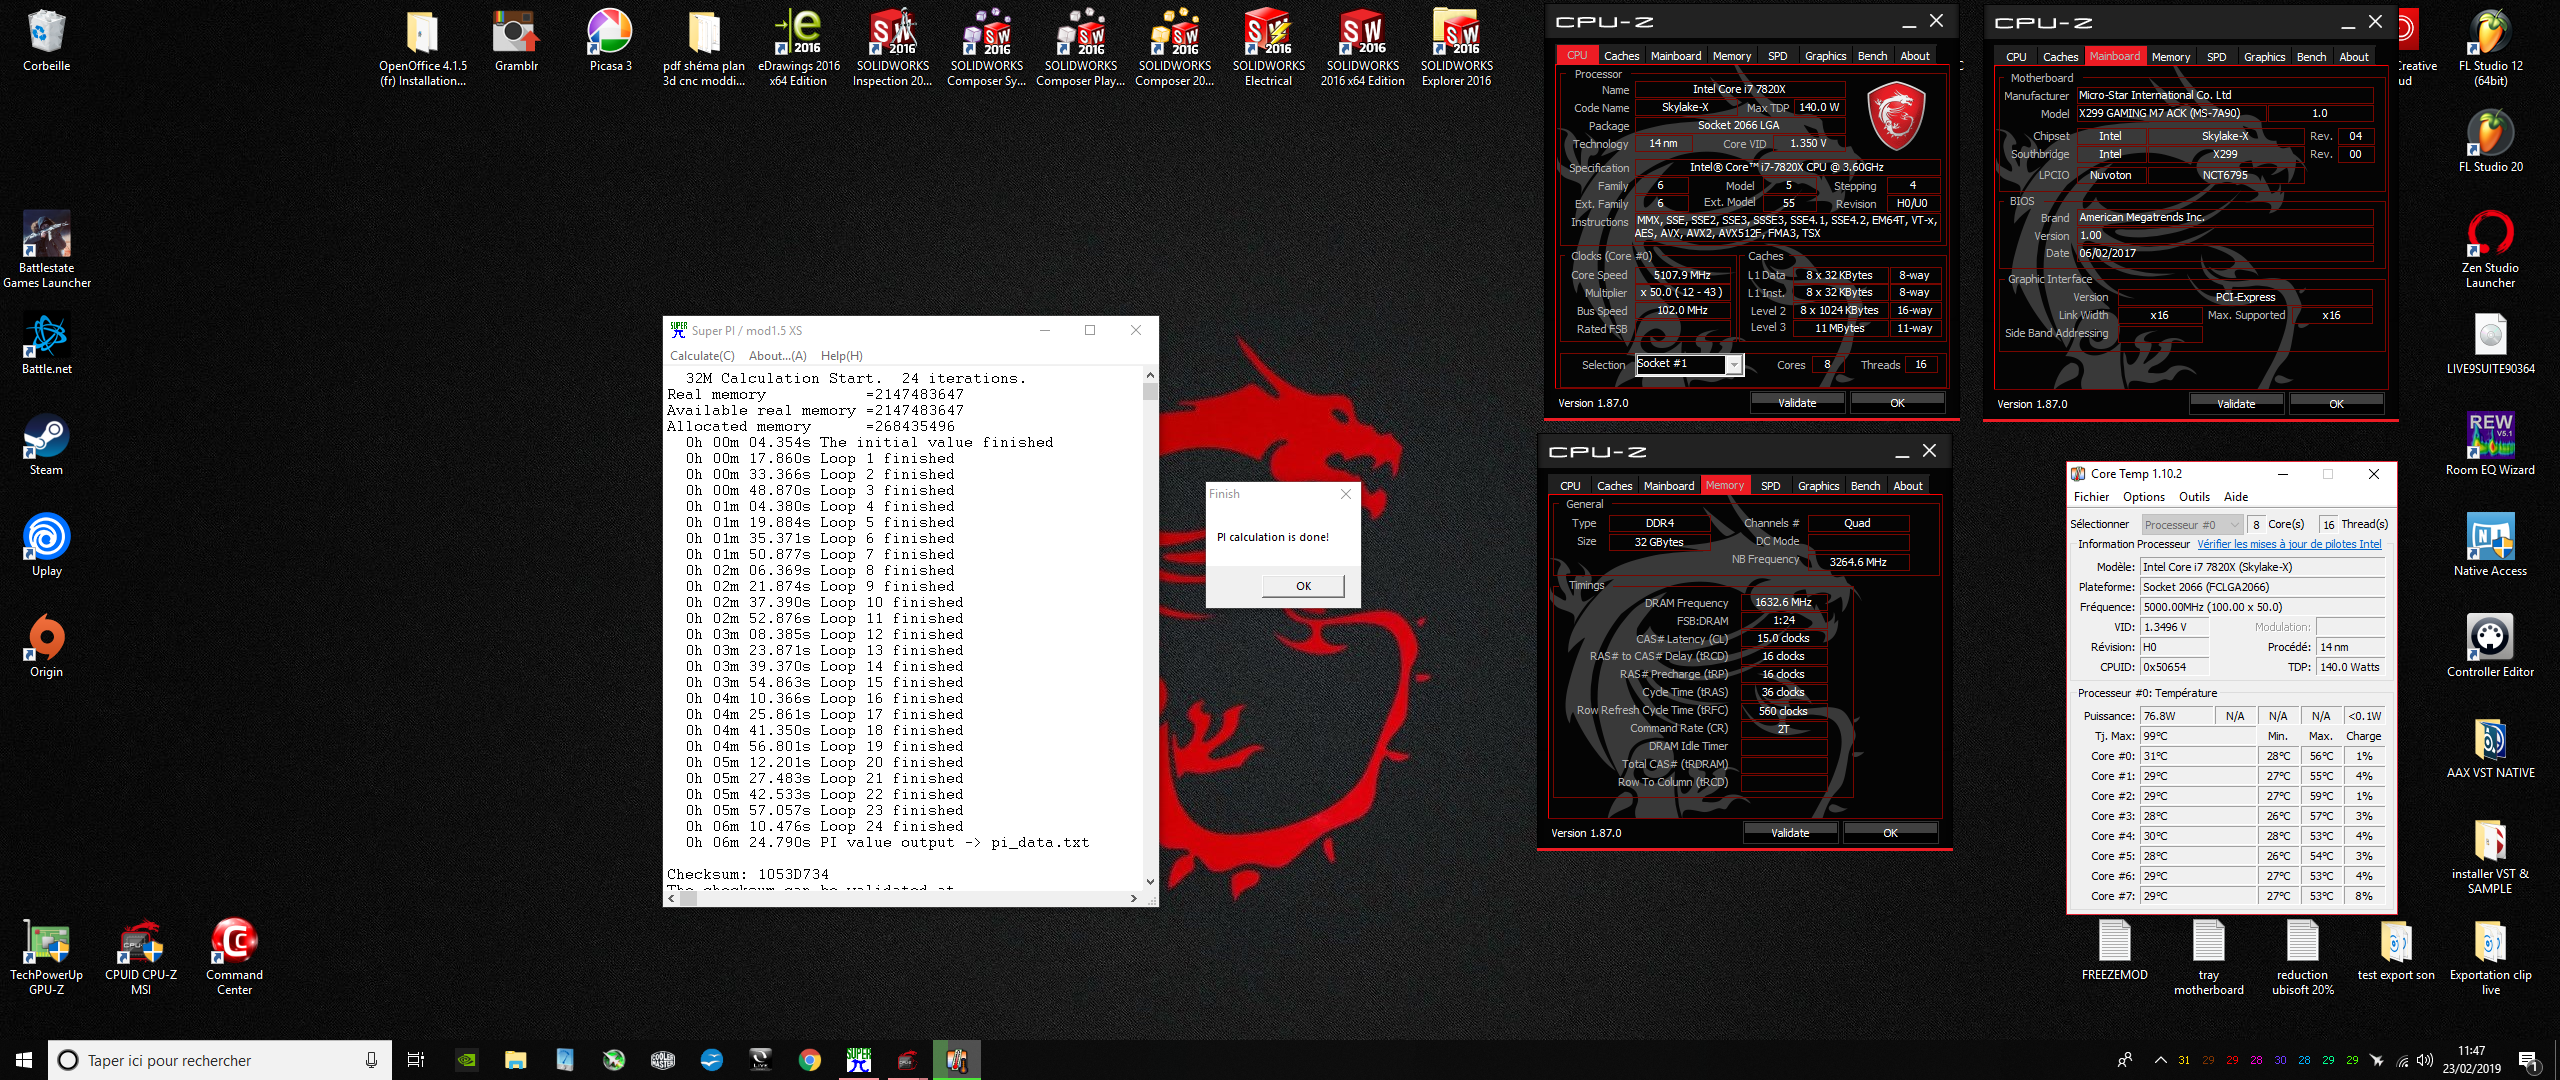Open Battle.net desktop shortcut
Image resolution: width=2560 pixels, height=1080 pixels.
point(46,343)
